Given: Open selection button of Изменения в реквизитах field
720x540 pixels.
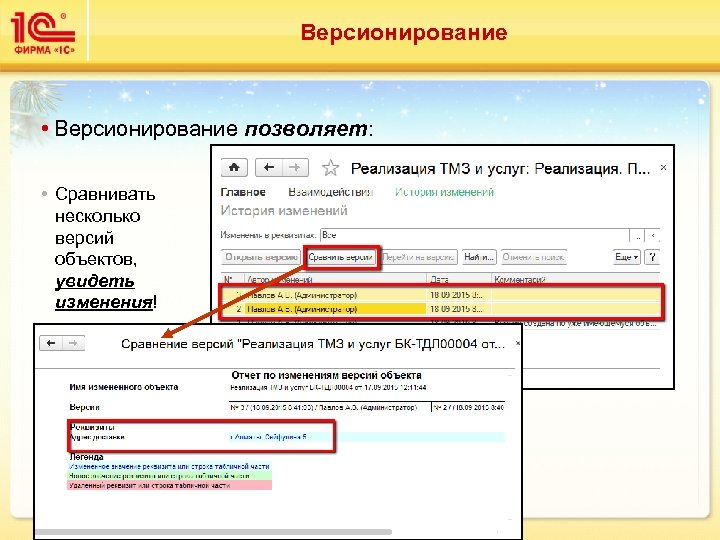Looking at the screenshot, I should 637,236.
